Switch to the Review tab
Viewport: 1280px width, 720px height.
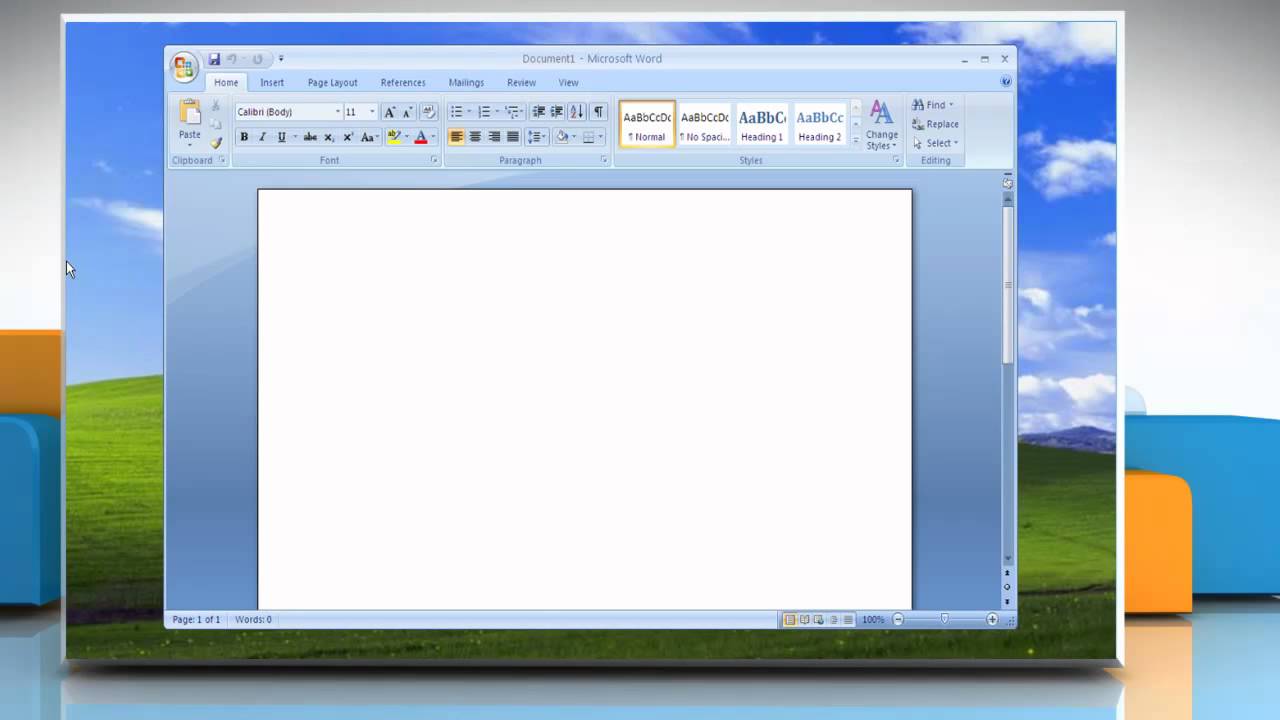click(x=521, y=83)
